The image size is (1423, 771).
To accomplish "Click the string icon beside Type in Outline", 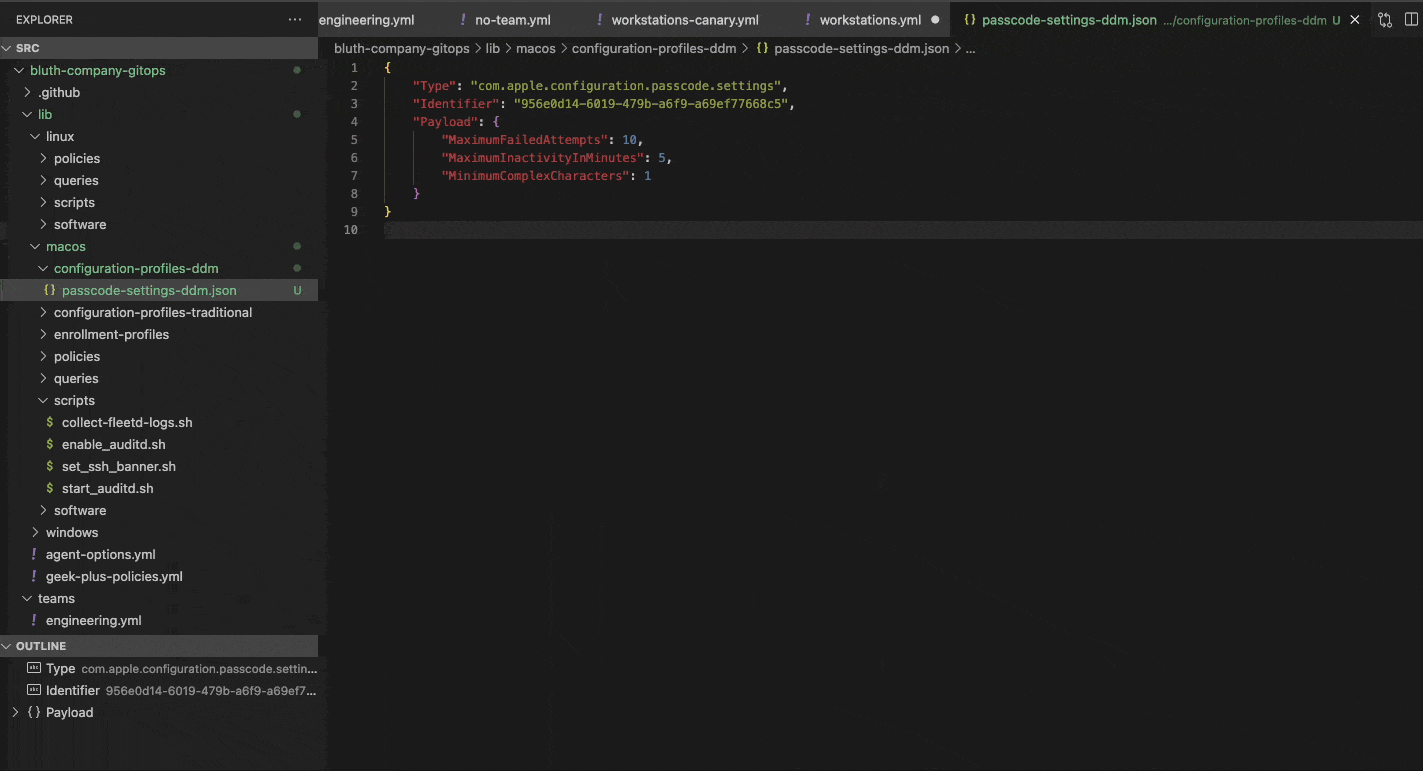I will pos(34,668).
